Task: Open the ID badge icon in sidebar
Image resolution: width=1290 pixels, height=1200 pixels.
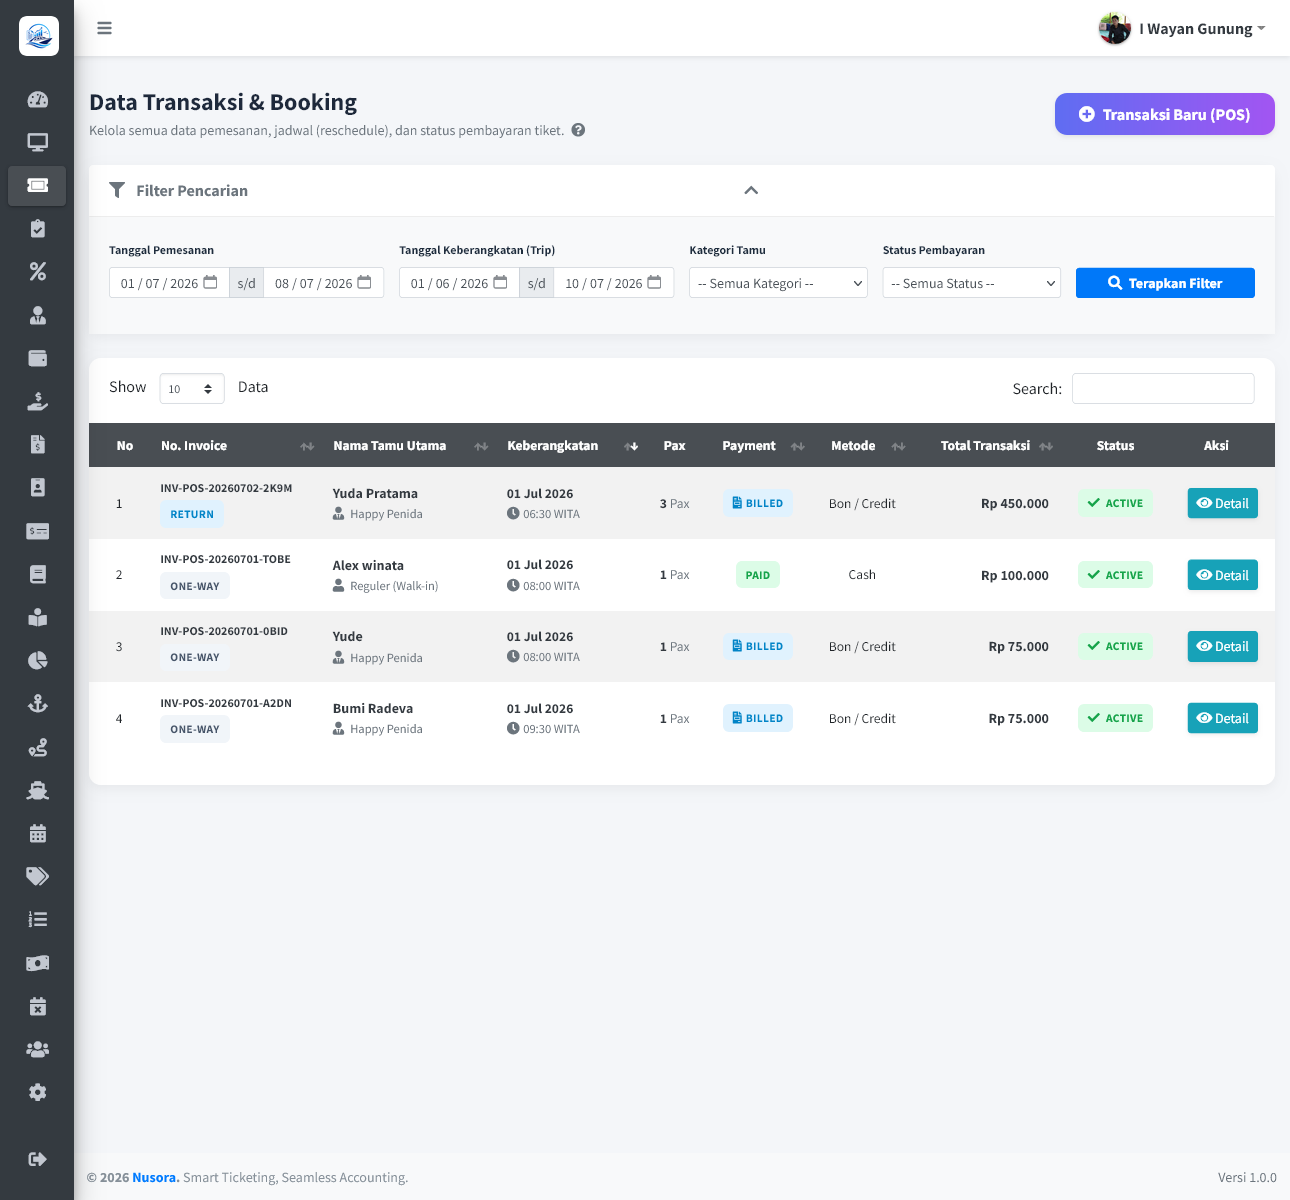Action: 37,487
